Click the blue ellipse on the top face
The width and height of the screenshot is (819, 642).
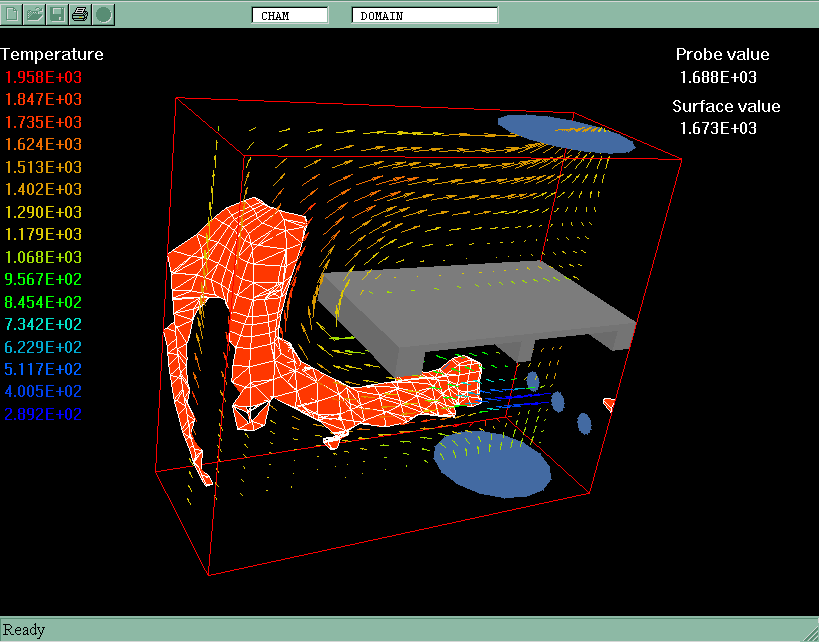click(x=566, y=133)
